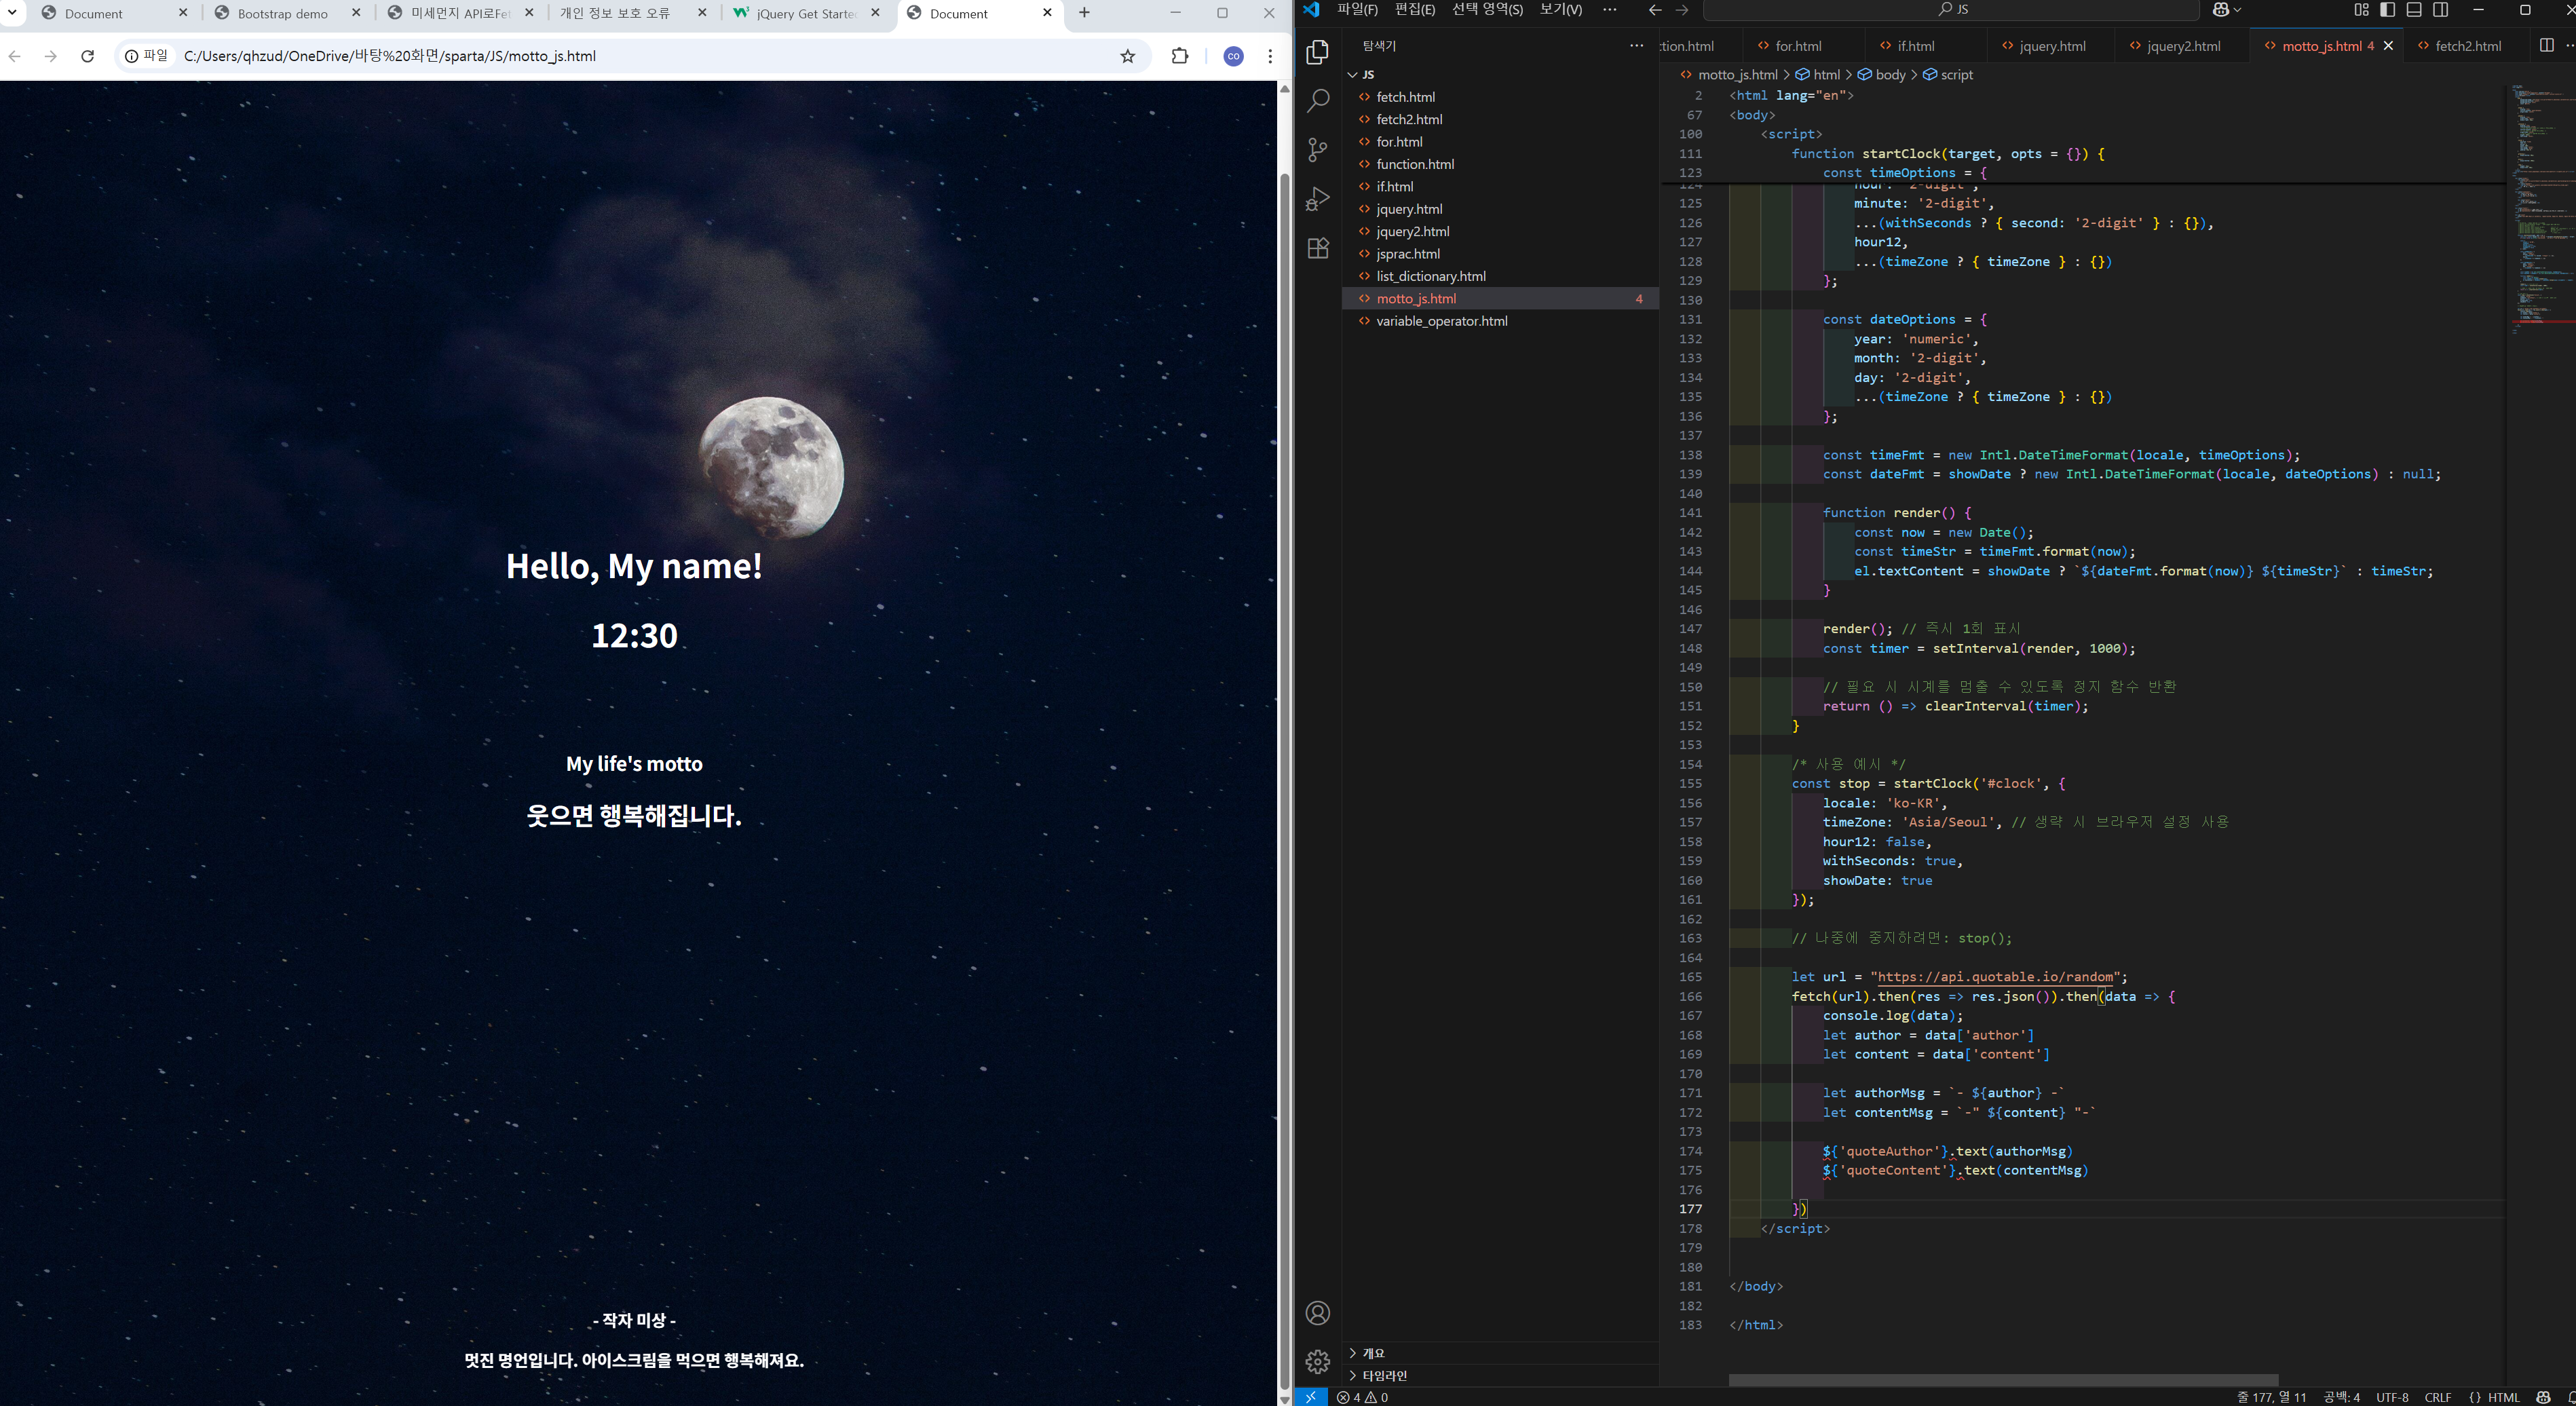Open Explorer views and more actions menu
2576x1406 pixels.
pyautogui.click(x=1636, y=46)
